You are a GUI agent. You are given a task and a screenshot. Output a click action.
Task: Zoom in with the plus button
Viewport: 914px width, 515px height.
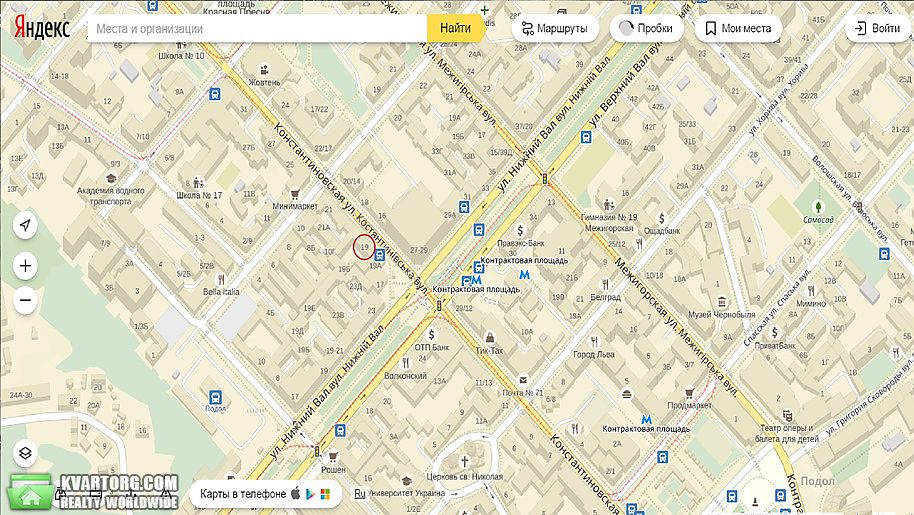25,266
